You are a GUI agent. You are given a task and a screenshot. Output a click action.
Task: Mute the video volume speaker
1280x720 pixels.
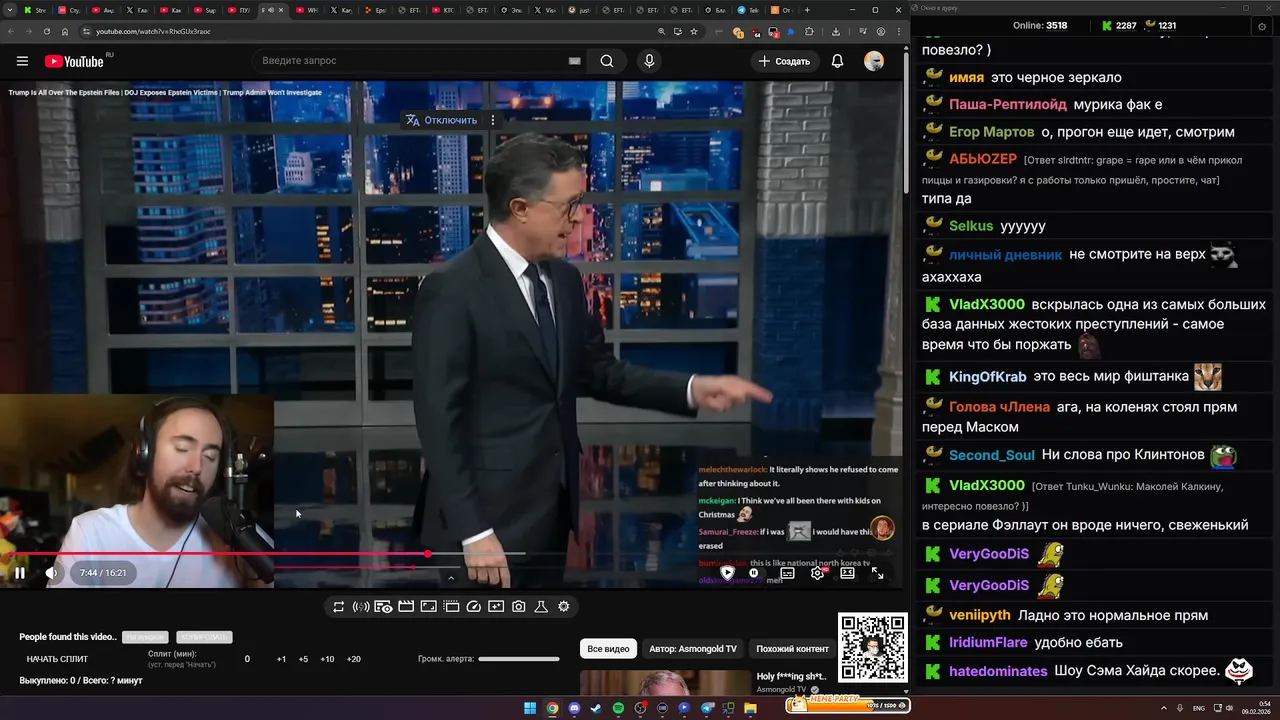click(52, 573)
